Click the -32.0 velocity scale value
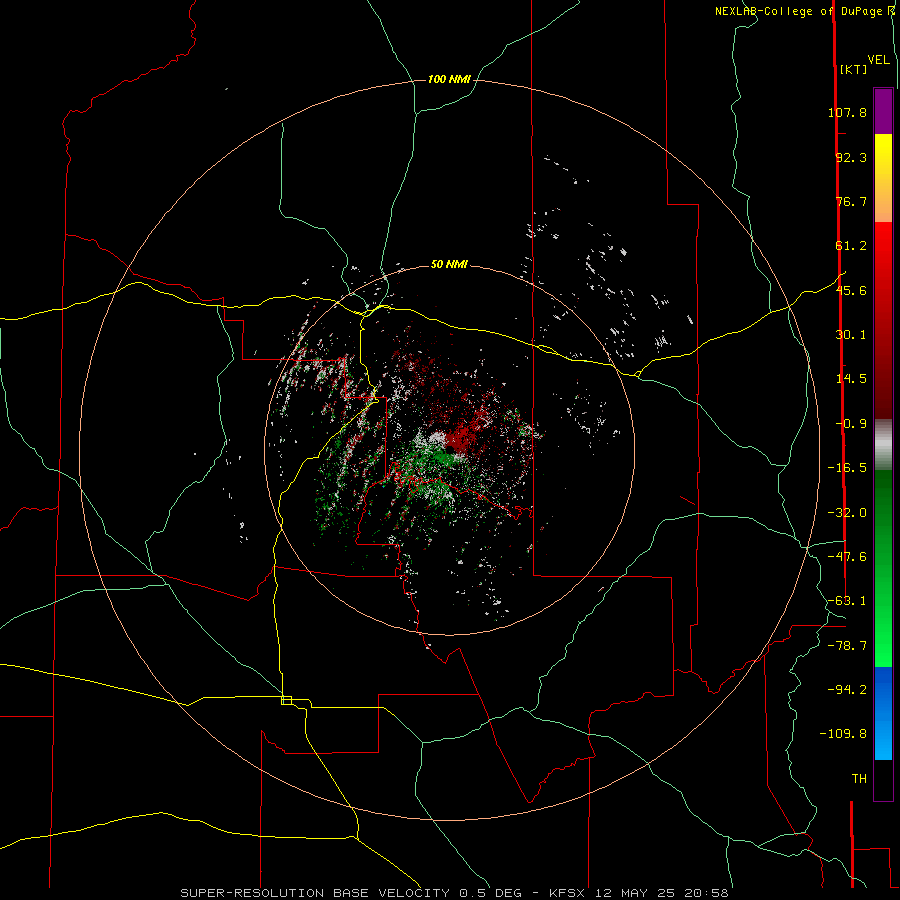This screenshot has width=900, height=900. [x=847, y=512]
